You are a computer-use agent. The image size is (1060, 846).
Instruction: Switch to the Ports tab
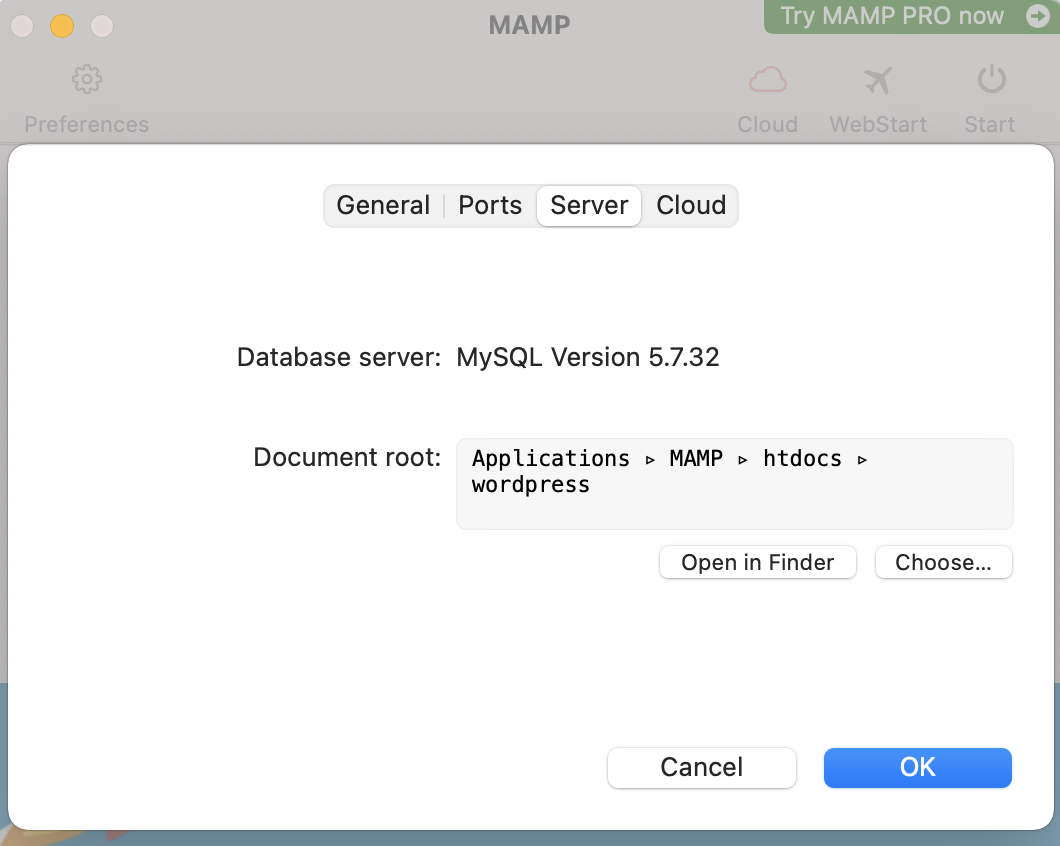490,206
